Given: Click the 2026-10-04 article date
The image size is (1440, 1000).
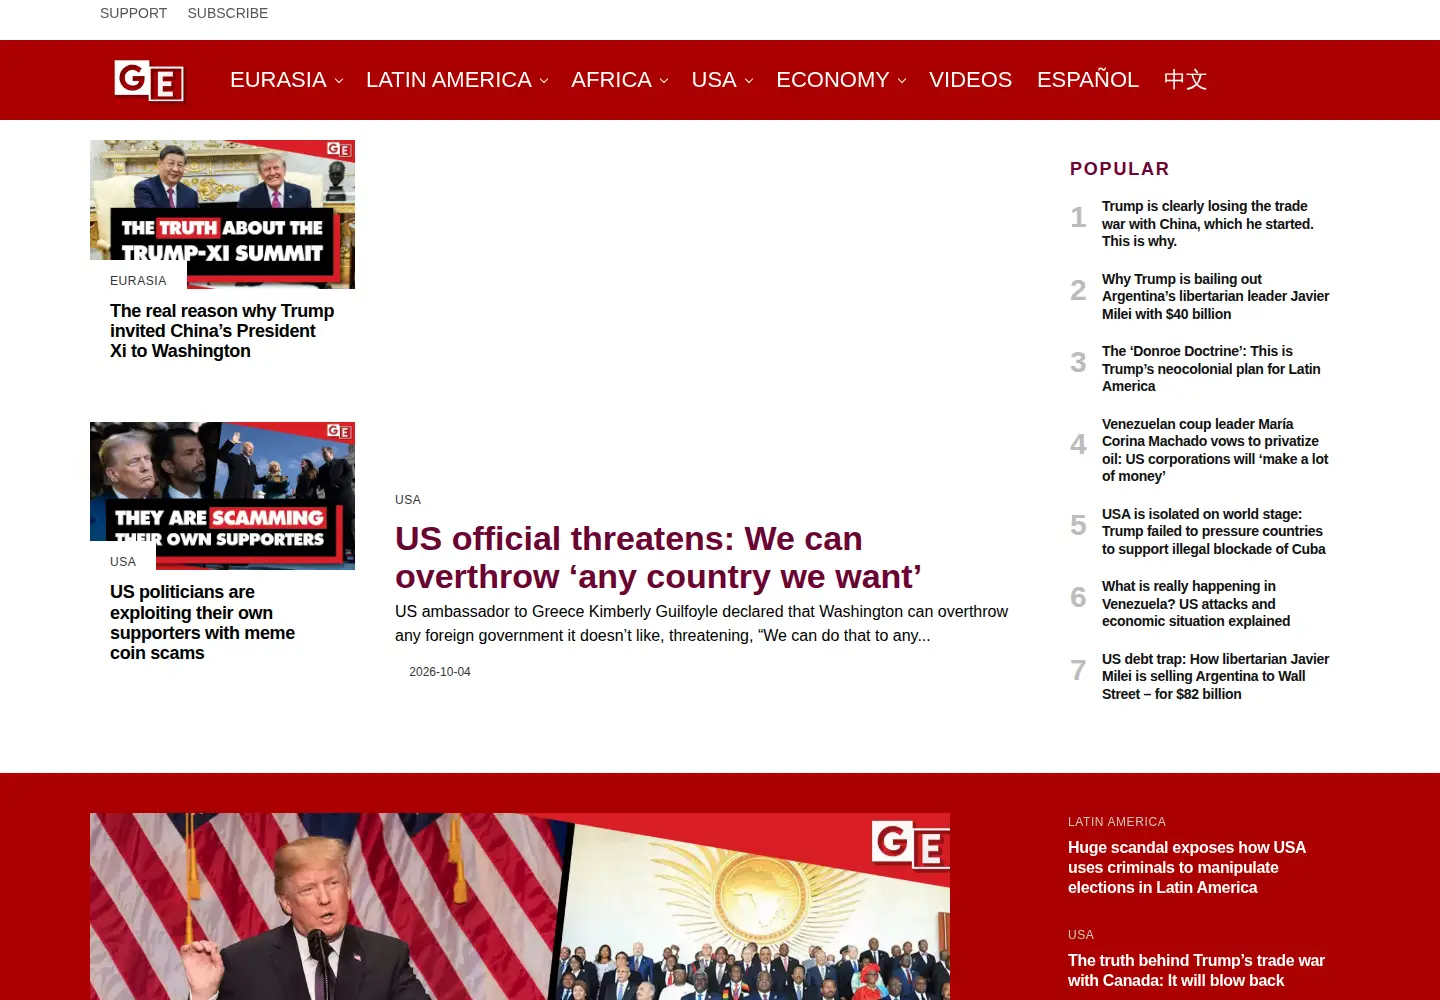Looking at the screenshot, I should [x=440, y=672].
